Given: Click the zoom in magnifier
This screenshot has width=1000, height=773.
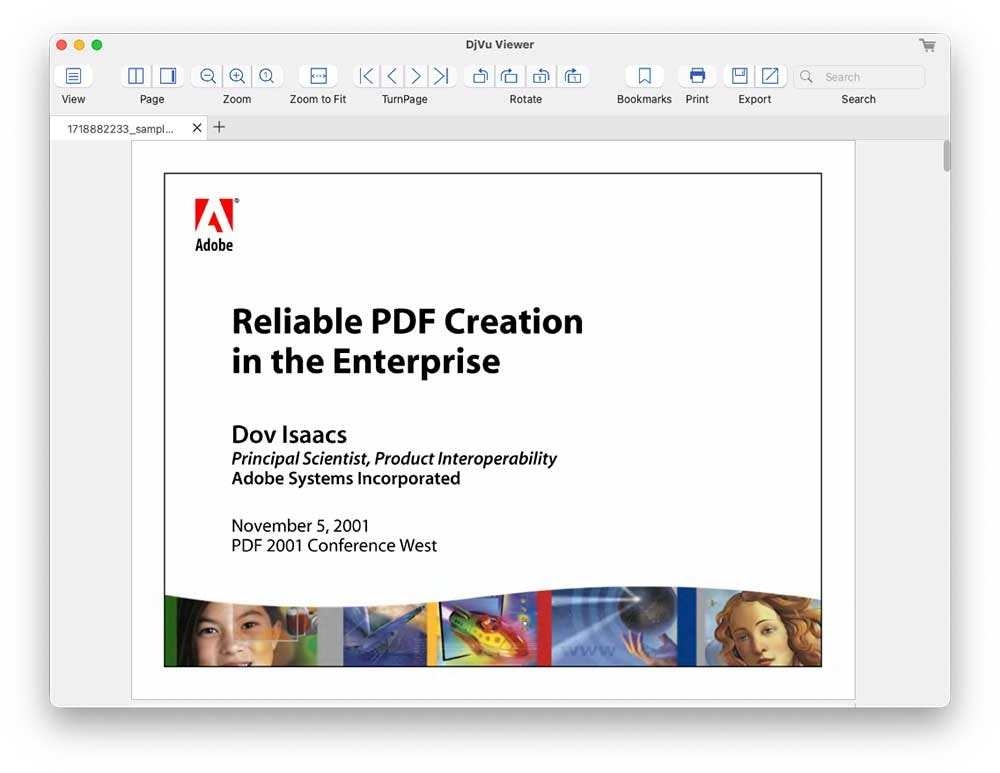Looking at the screenshot, I should 237,77.
